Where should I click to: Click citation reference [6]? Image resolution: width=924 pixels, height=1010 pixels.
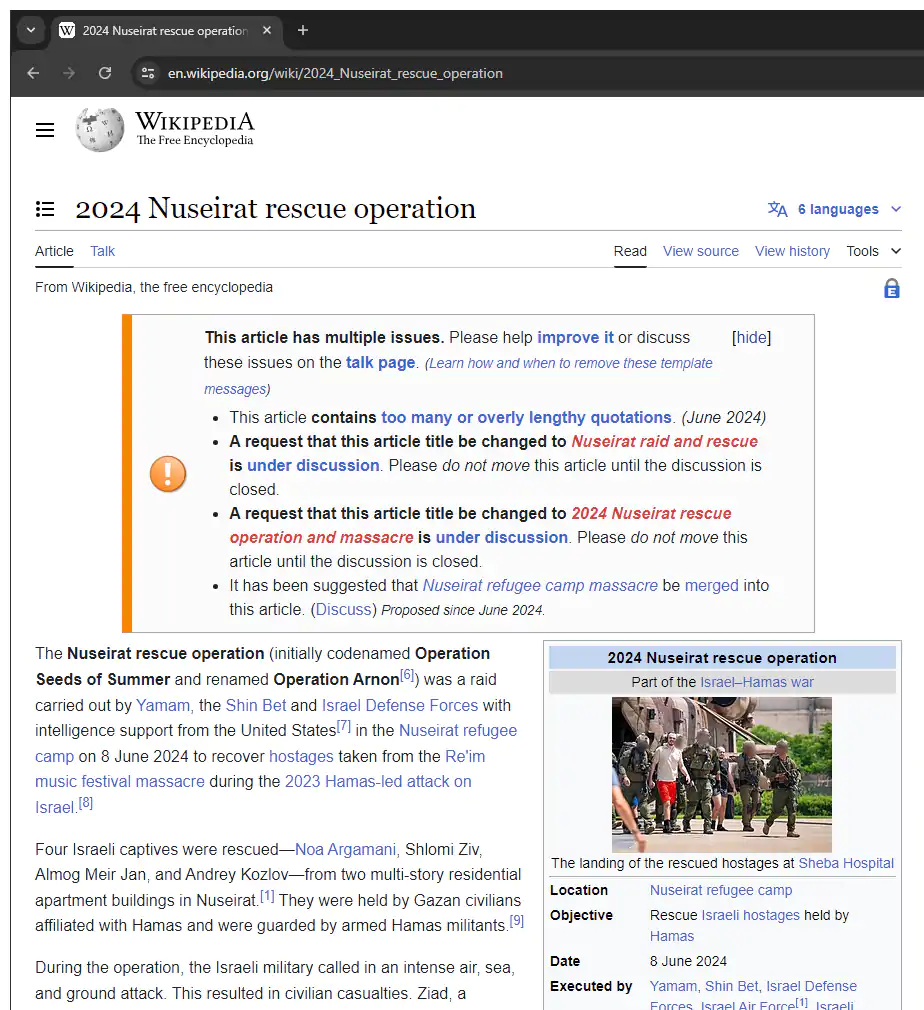point(407,674)
